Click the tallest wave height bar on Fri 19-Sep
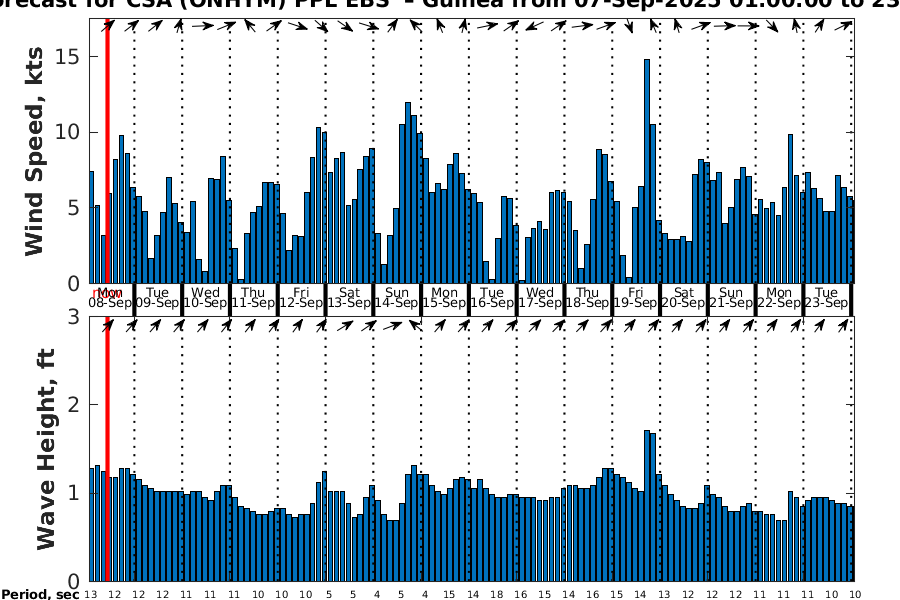The height and width of the screenshot is (600, 900). (x=647, y=505)
